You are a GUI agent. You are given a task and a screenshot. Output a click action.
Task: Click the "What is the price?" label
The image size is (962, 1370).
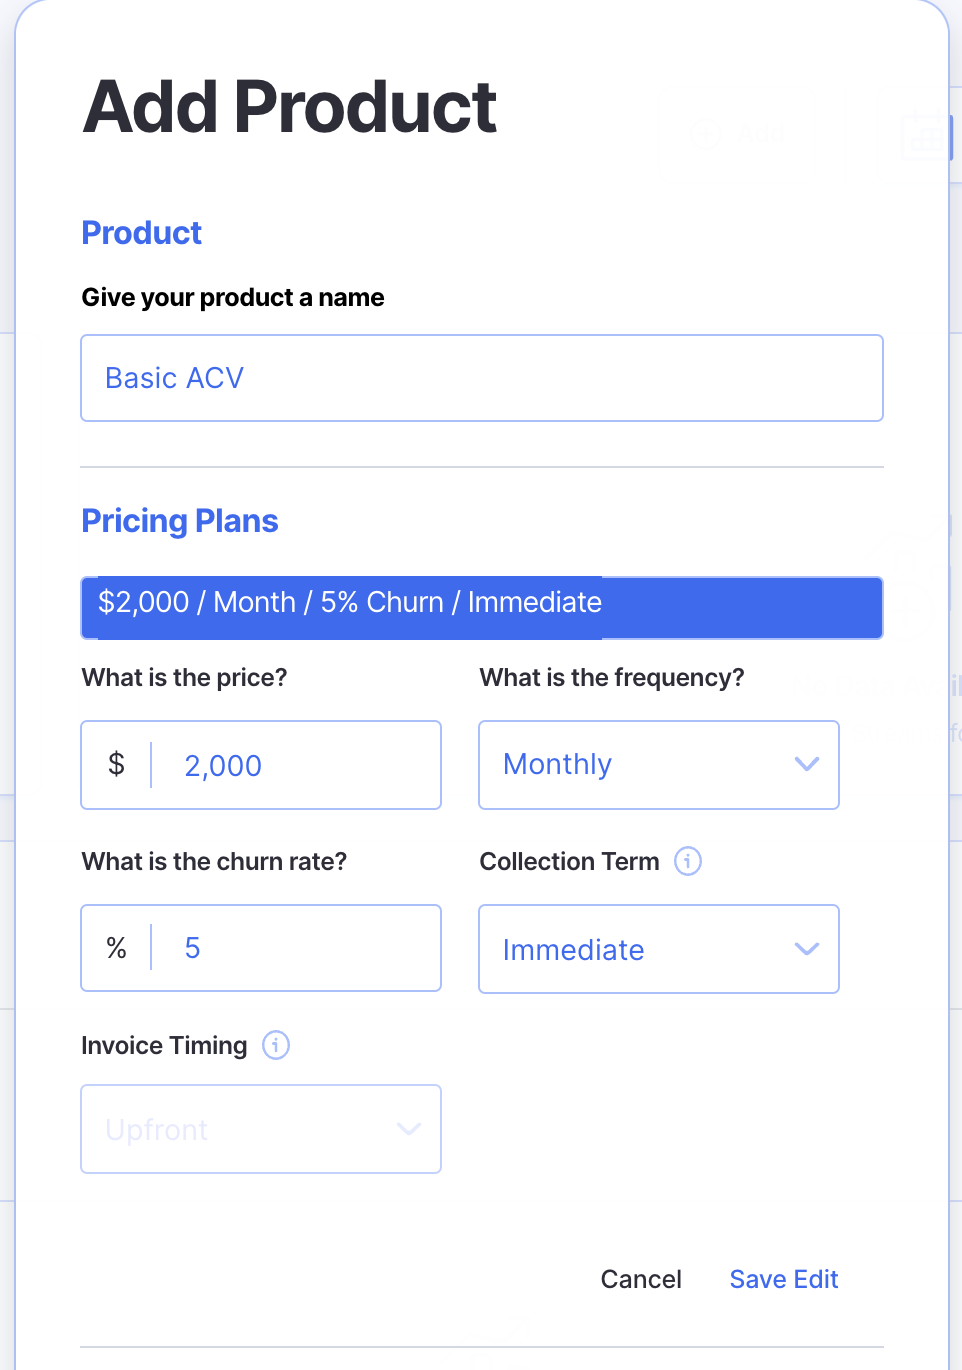[184, 678]
